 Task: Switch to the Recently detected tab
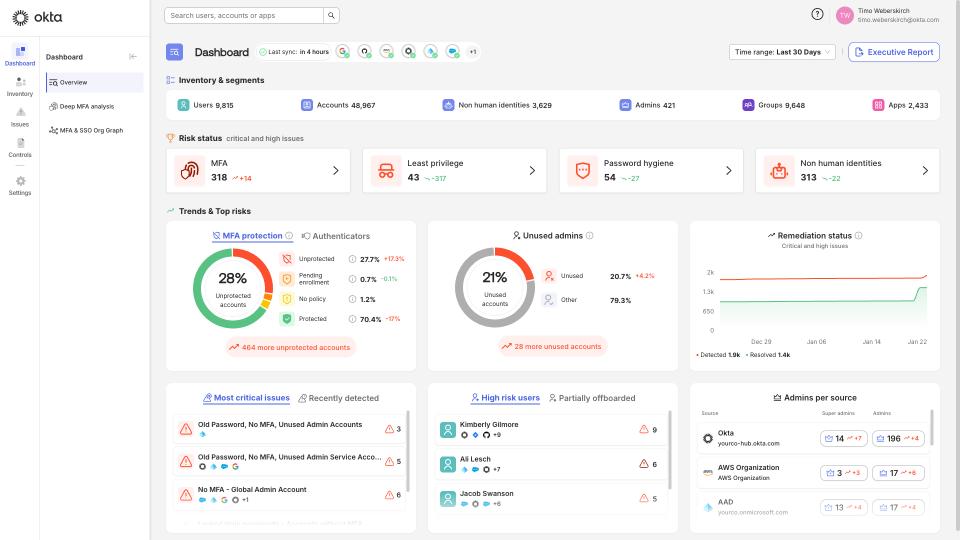point(339,398)
